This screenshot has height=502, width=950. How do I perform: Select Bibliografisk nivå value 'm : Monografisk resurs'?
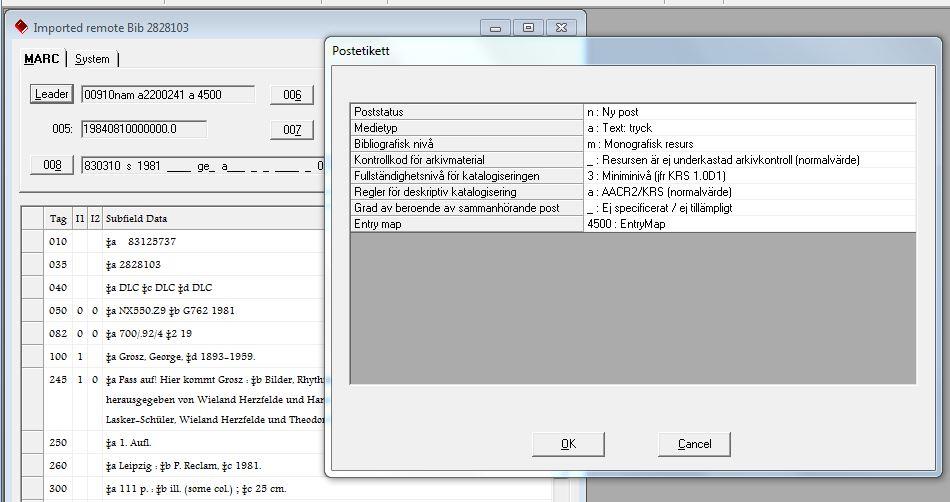(749, 144)
